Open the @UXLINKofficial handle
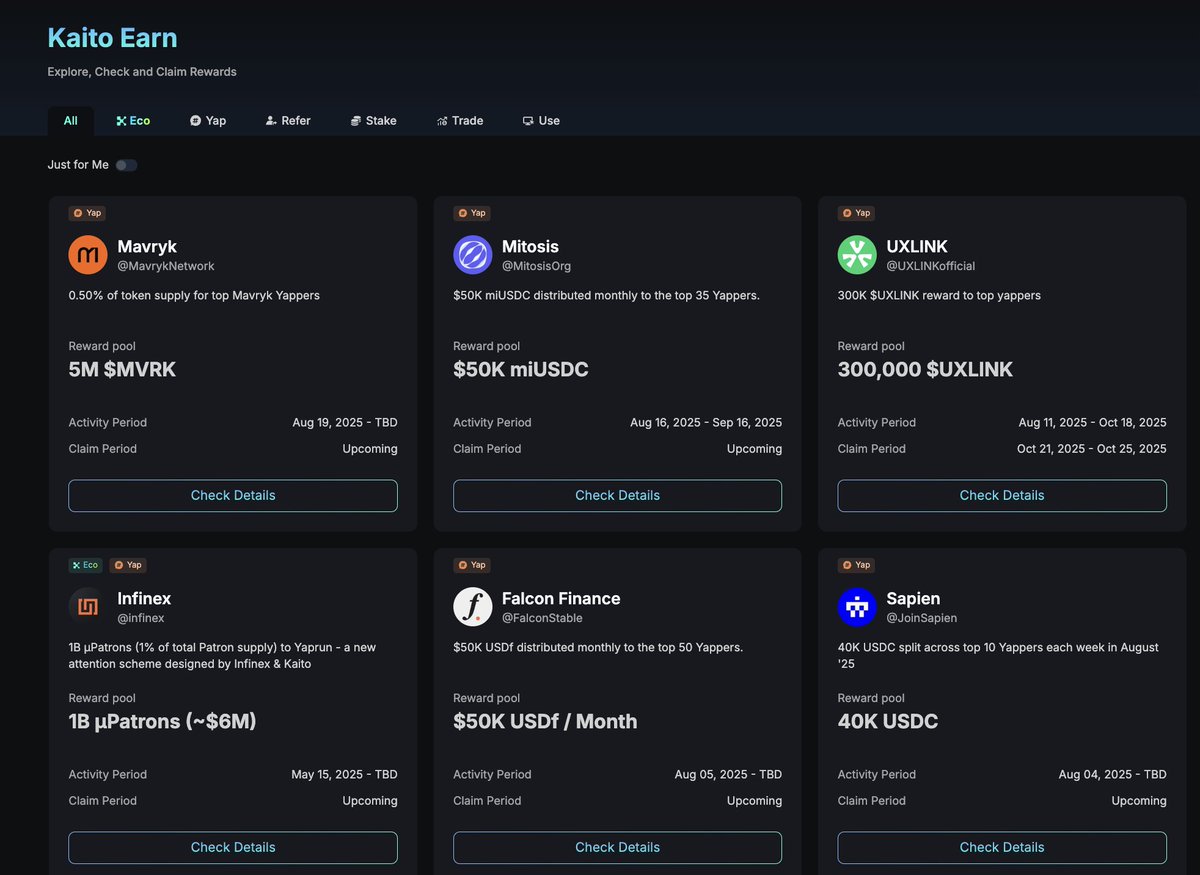The height and width of the screenshot is (875, 1200). click(x=931, y=266)
